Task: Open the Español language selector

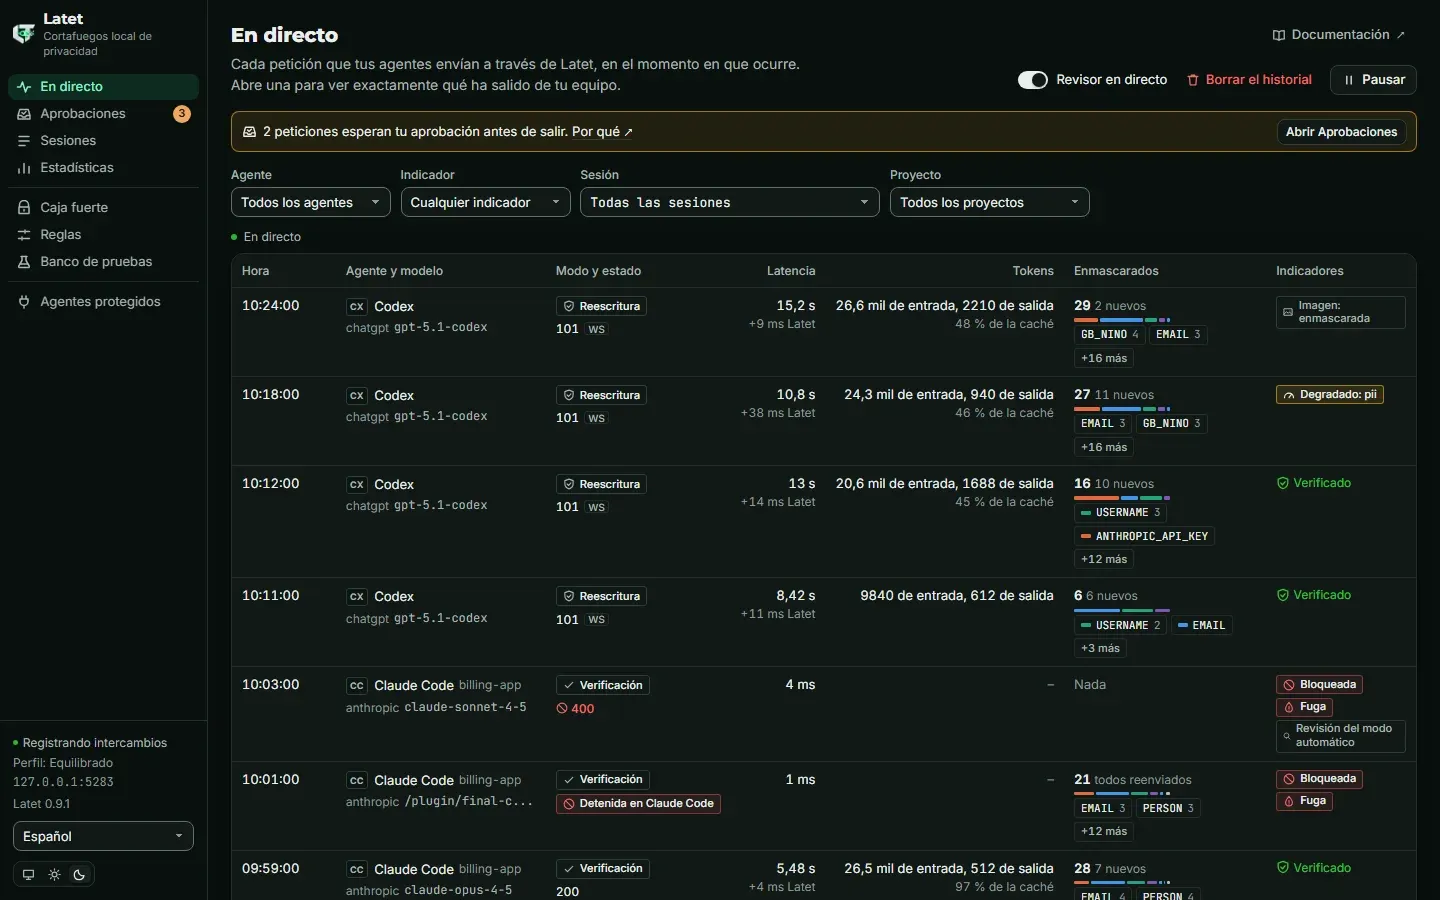Action: [x=103, y=836]
